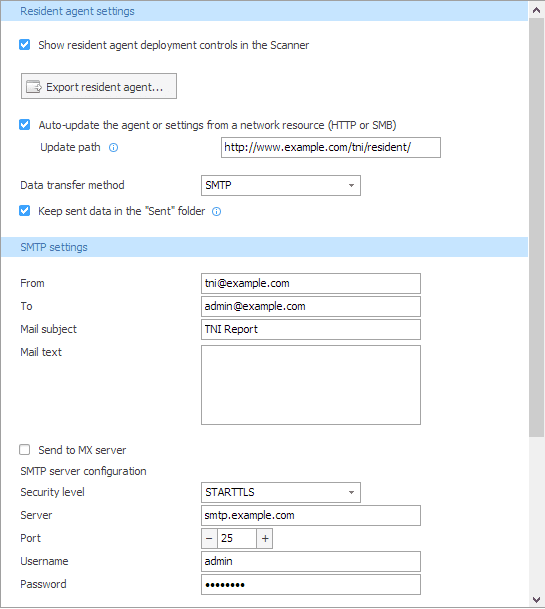Image resolution: width=545 pixels, height=609 pixels.
Task: Click into the Update path URL field
Action: (x=331, y=148)
